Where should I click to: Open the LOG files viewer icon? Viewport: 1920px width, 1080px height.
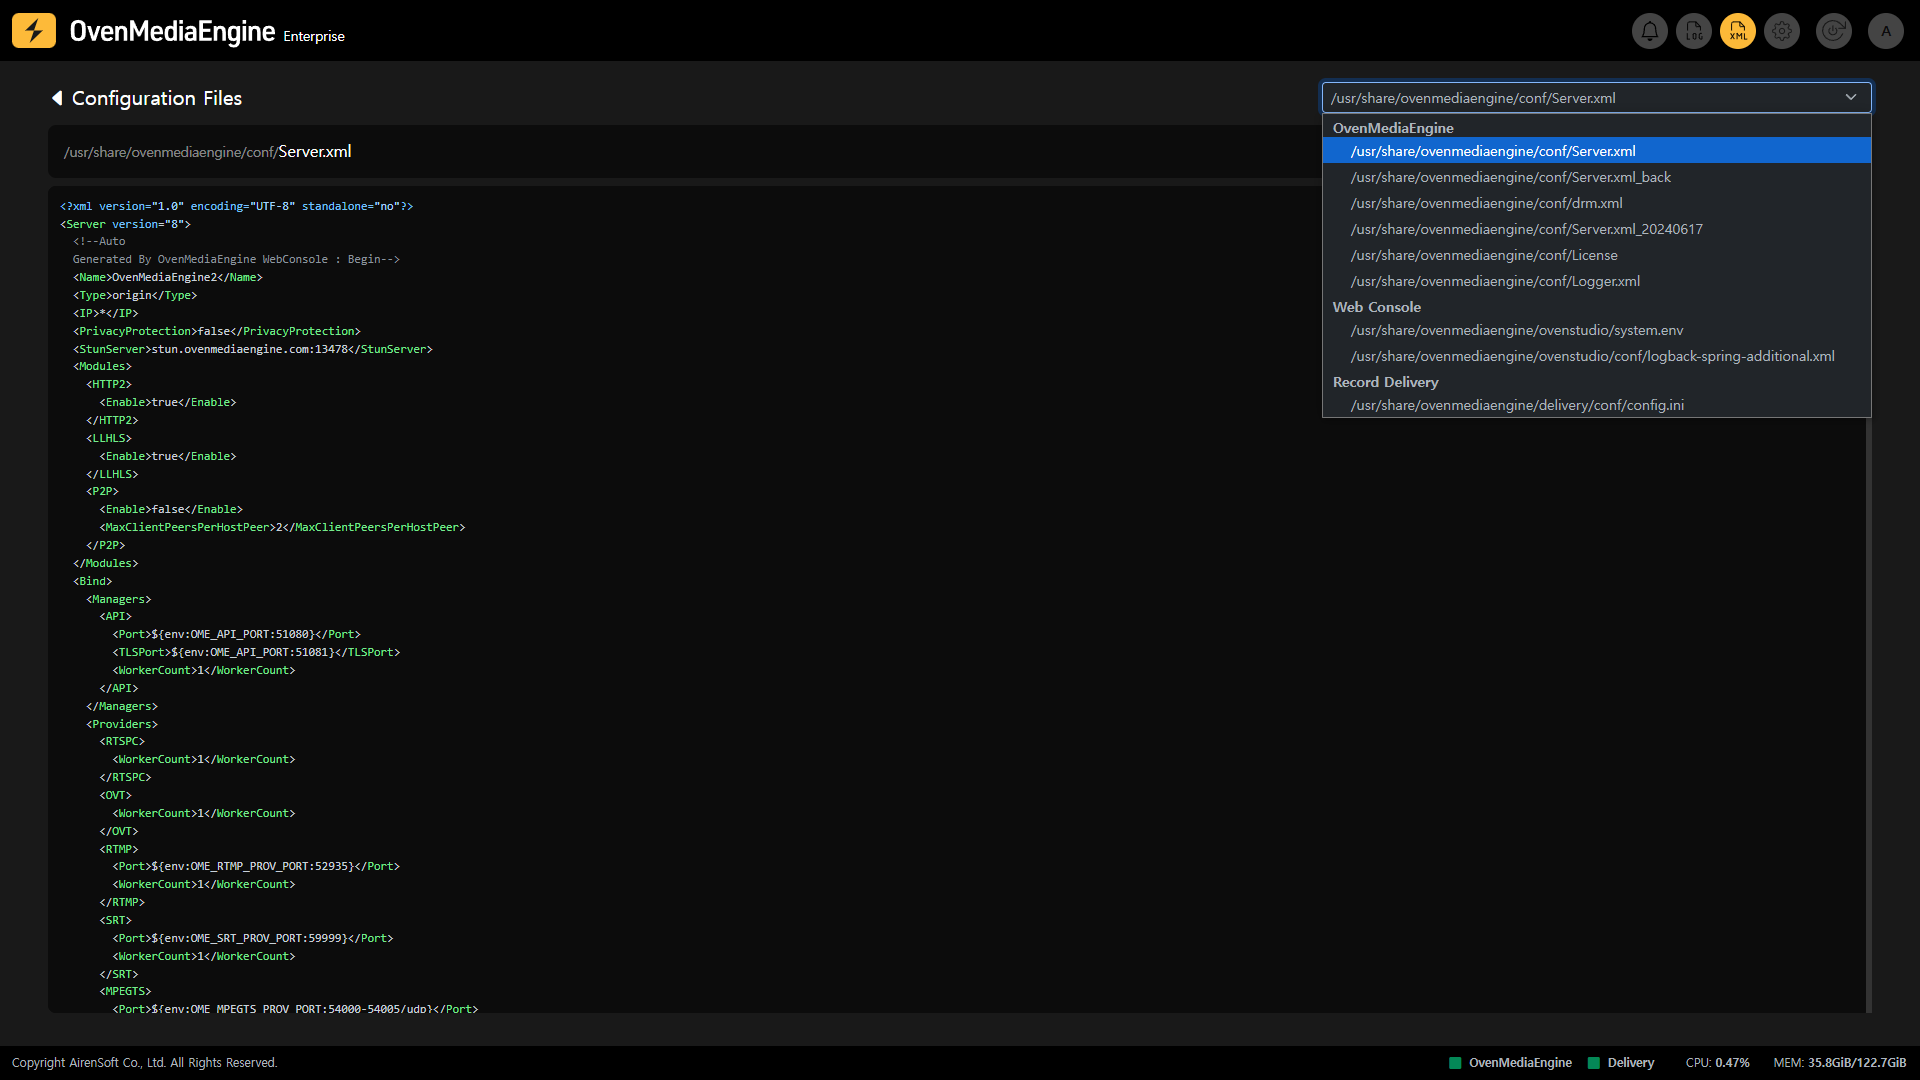coord(1694,31)
